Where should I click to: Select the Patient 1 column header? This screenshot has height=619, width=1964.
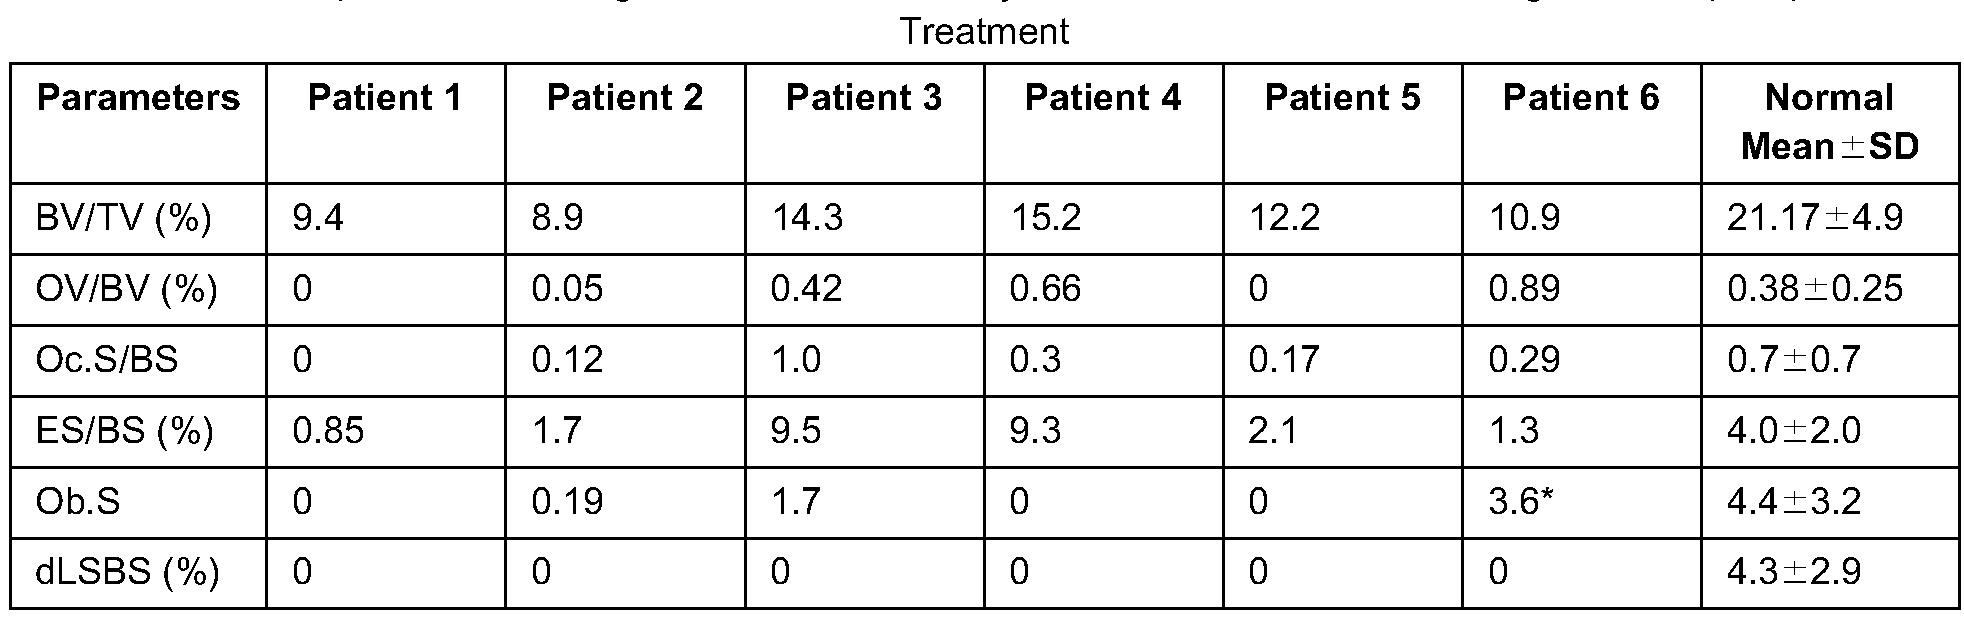tap(385, 98)
